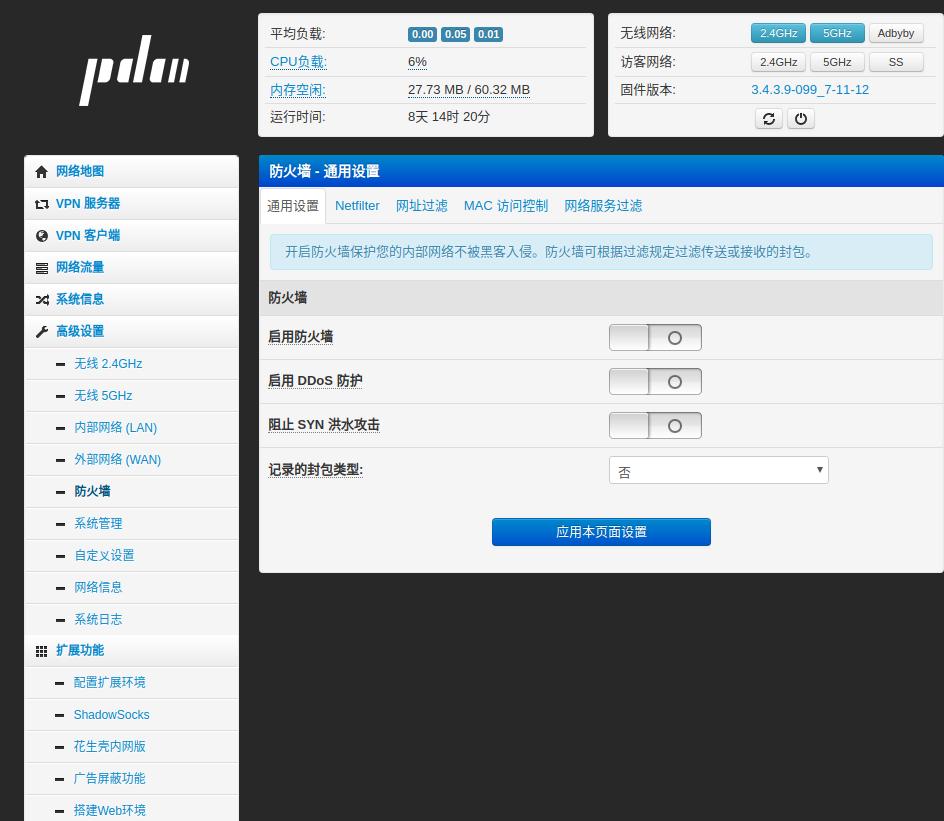
Task: Open the 内存空闲 link
Action: coord(297,90)
